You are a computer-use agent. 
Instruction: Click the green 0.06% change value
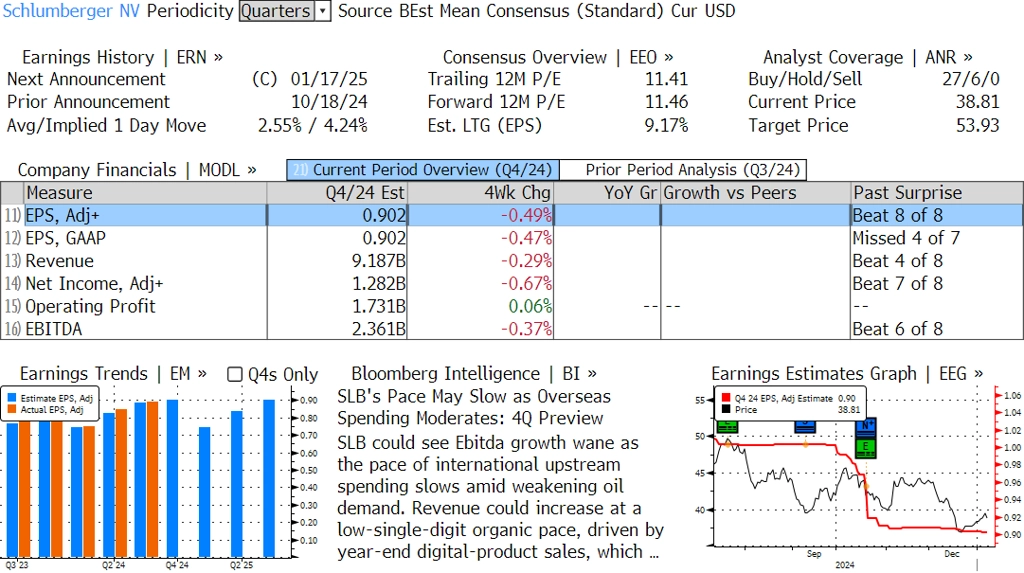click(x=530, y=306)
